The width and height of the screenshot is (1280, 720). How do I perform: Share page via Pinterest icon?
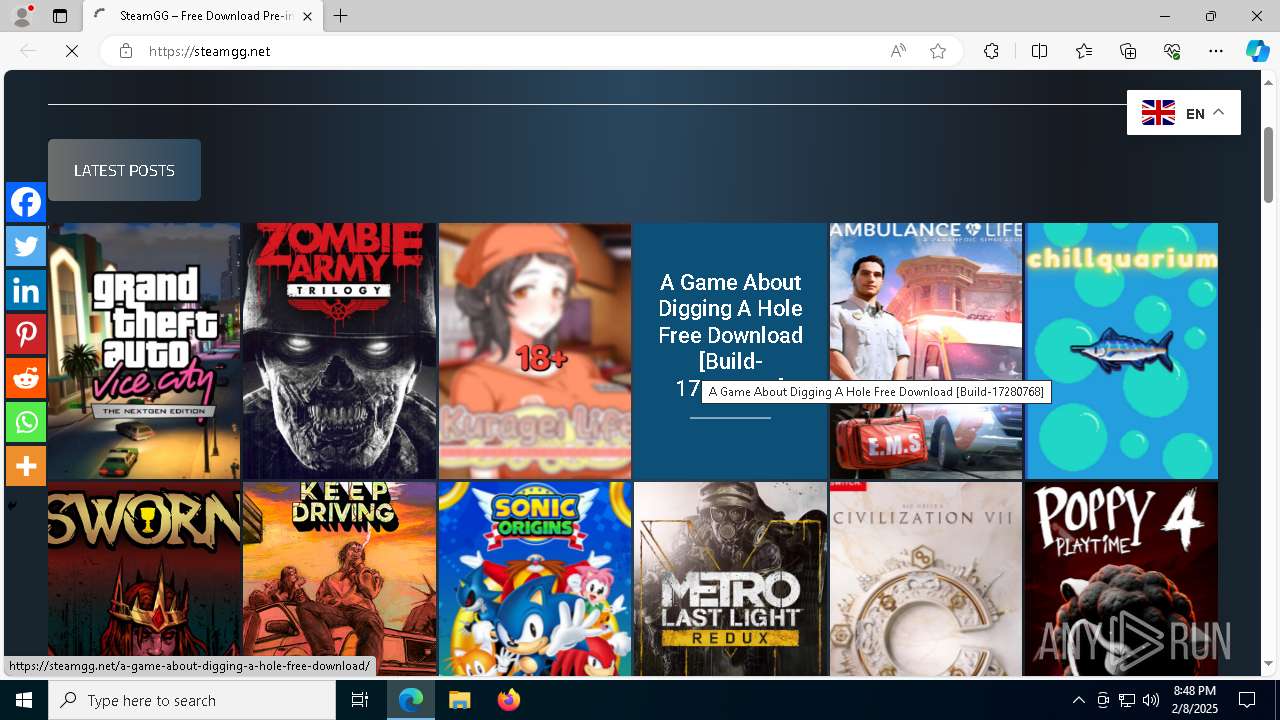tap(26, 334)
